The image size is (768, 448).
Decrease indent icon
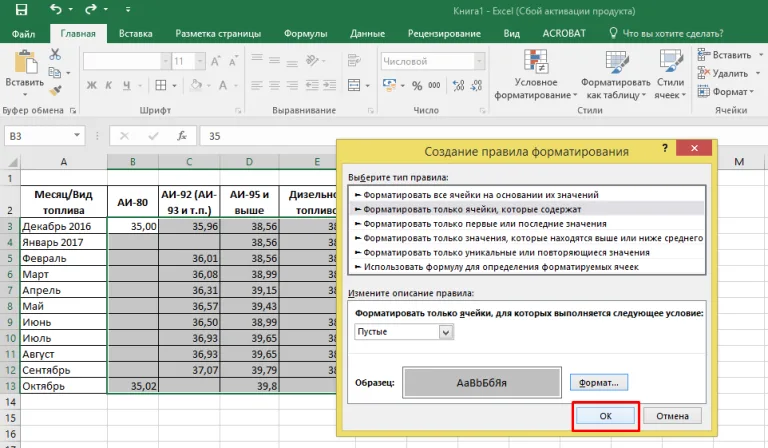(x=312, y=86)
